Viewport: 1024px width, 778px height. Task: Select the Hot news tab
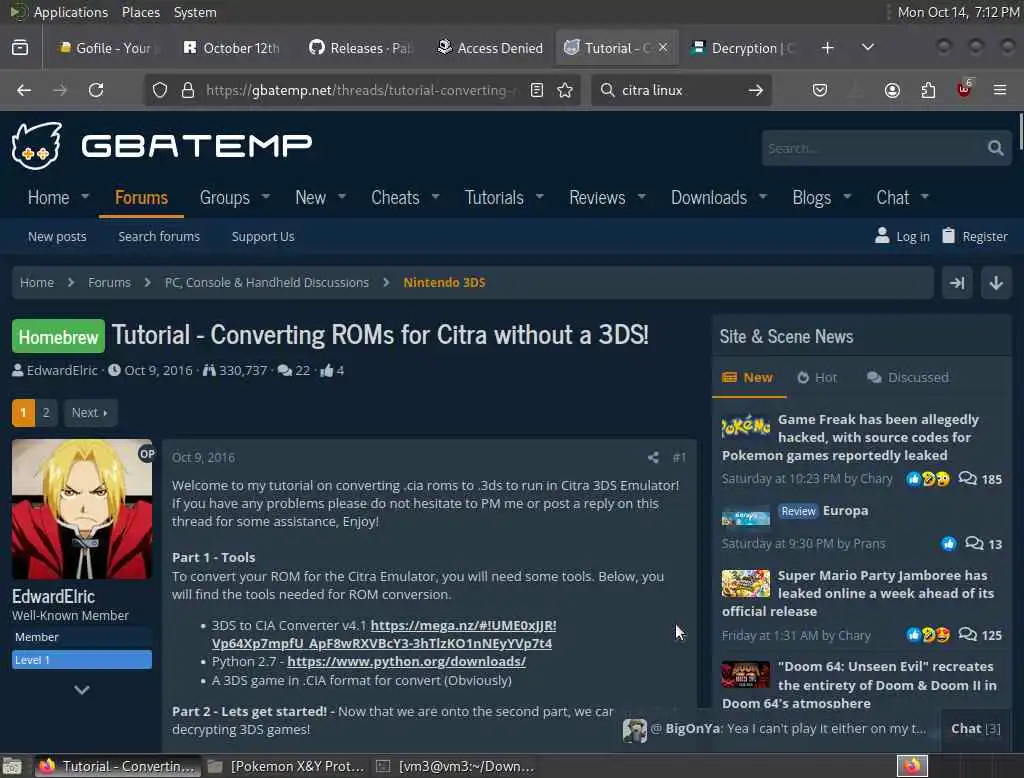coord(817,378)
